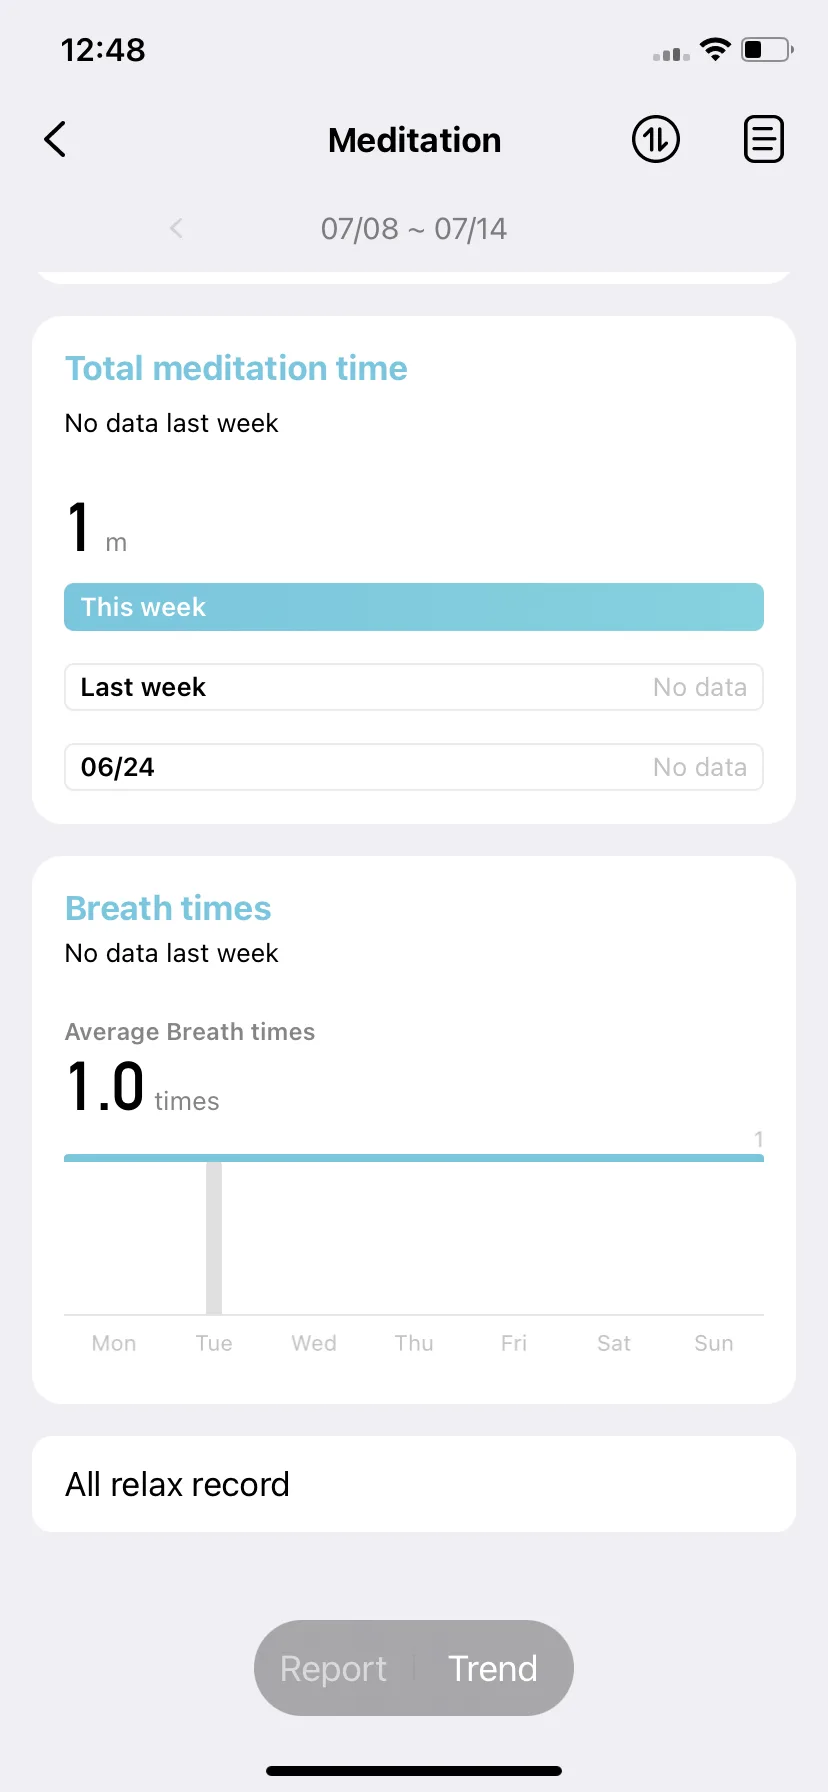
Task: Select the 06/24 week row
Action: (x=414, y=767)
